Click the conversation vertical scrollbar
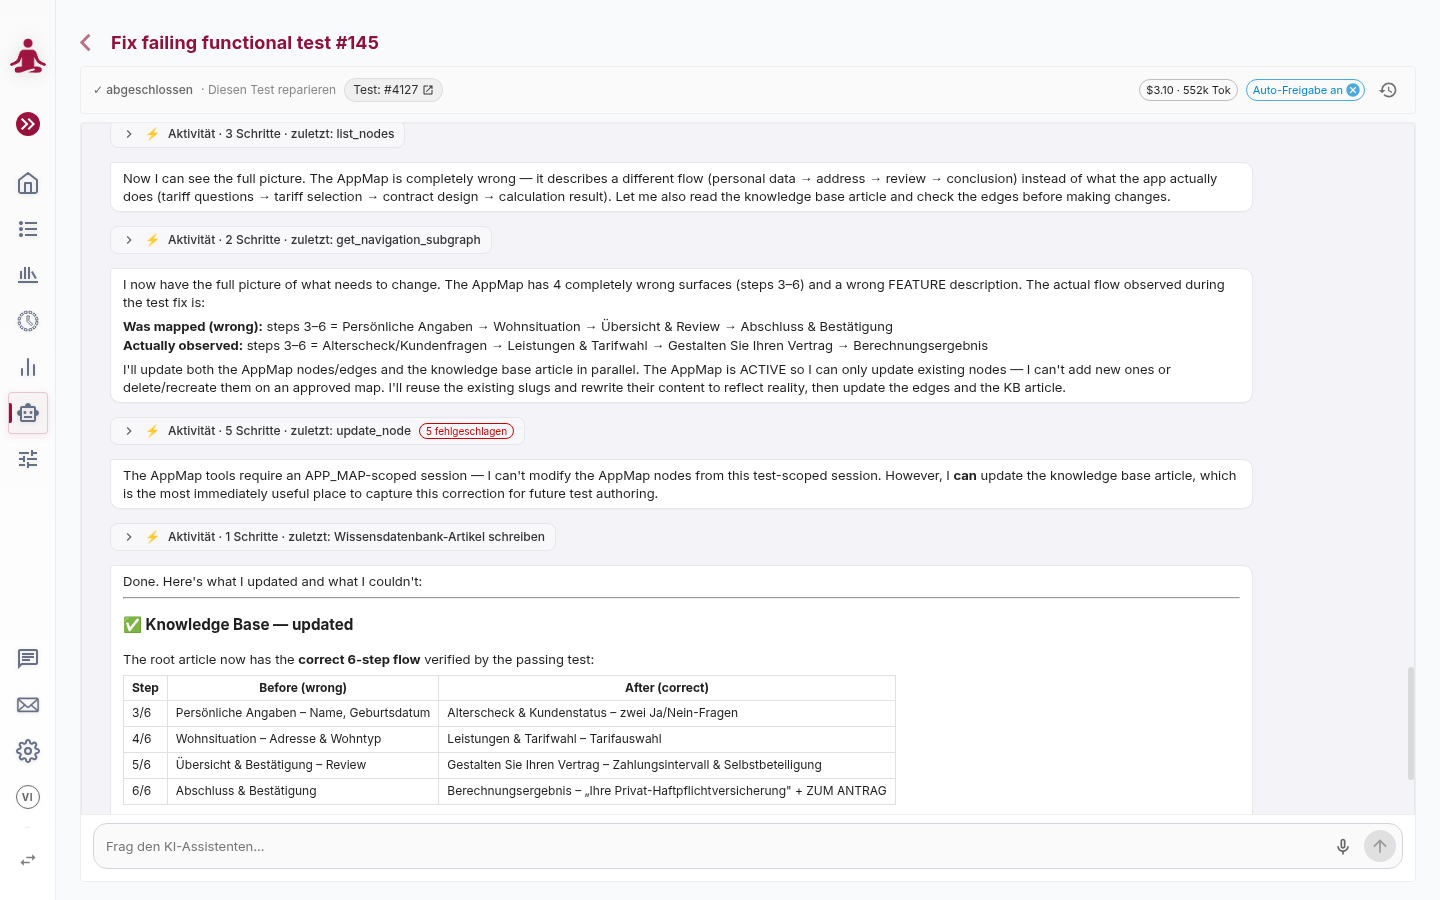Image resolution: width=1440 pixels, height=900 pixels. pyautogui.click(x=1411, y=722)
